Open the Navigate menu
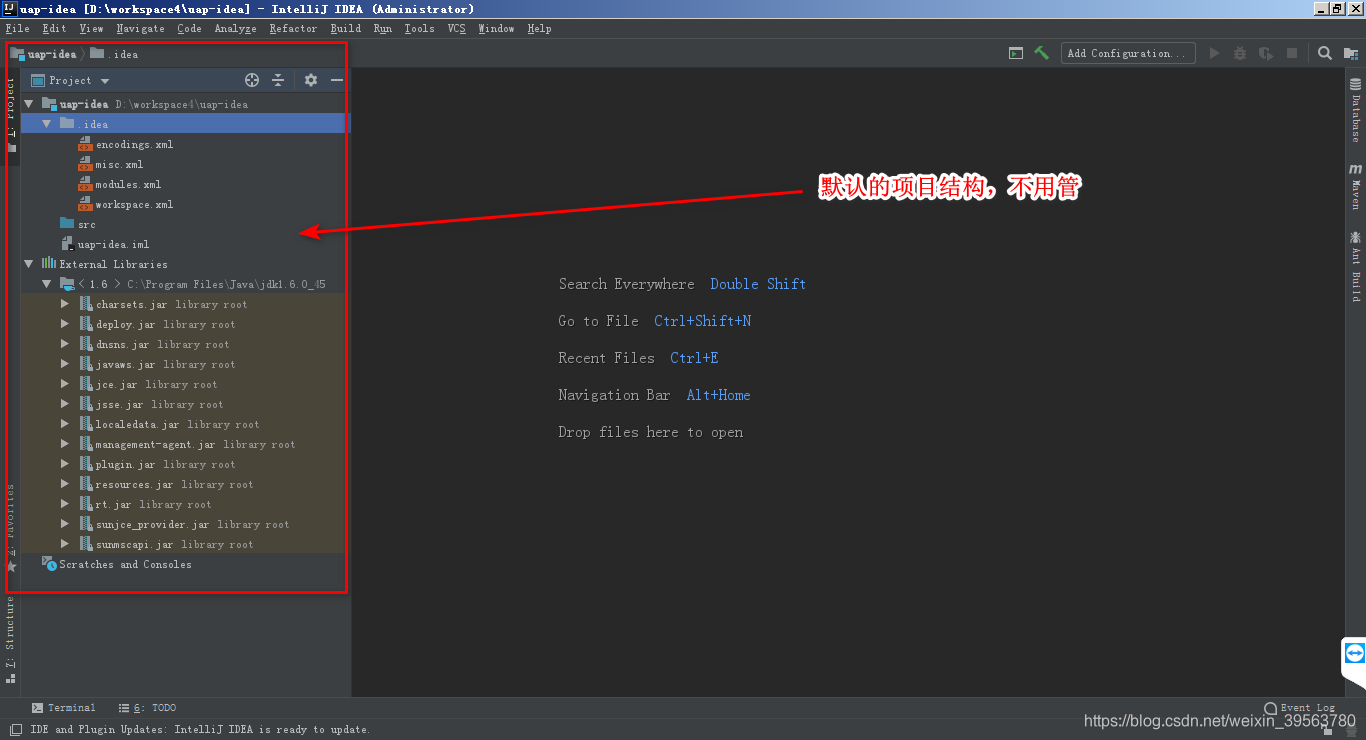This screenshot has height=740, width=1366. [140, 28]
